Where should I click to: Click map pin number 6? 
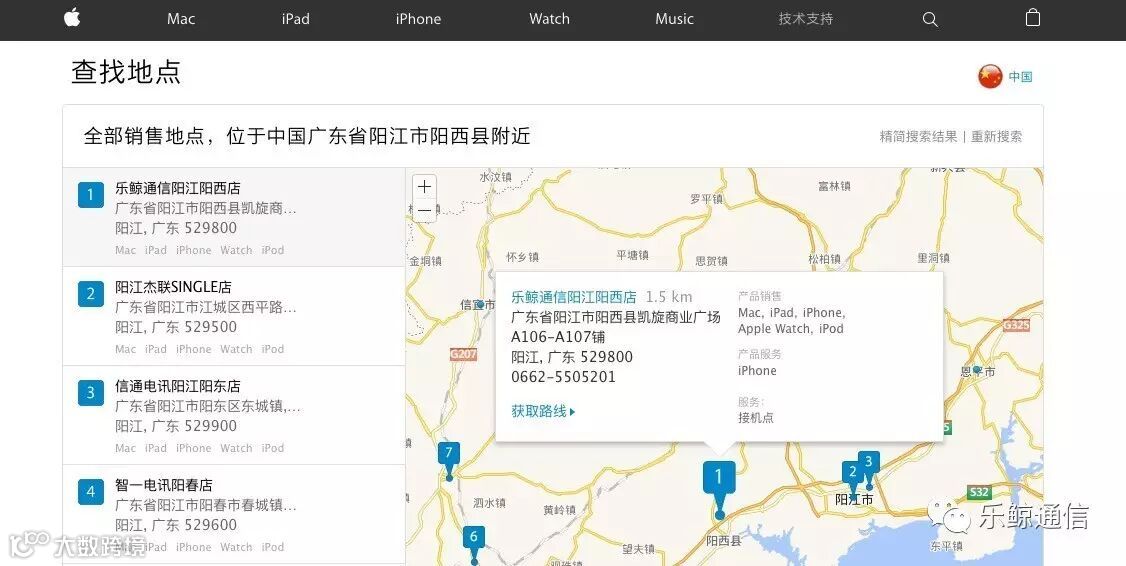point(473,541)
